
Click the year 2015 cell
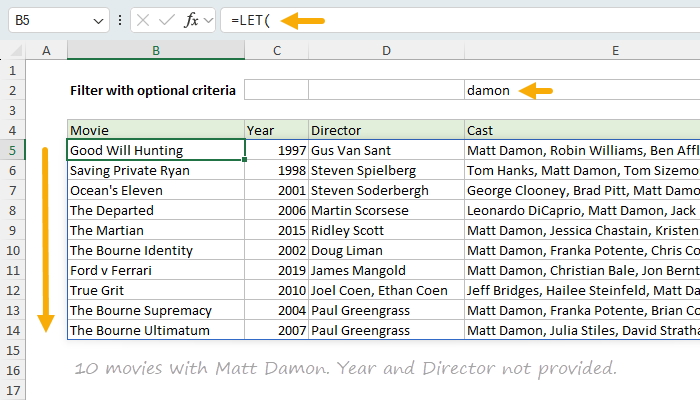coord(276,230)
